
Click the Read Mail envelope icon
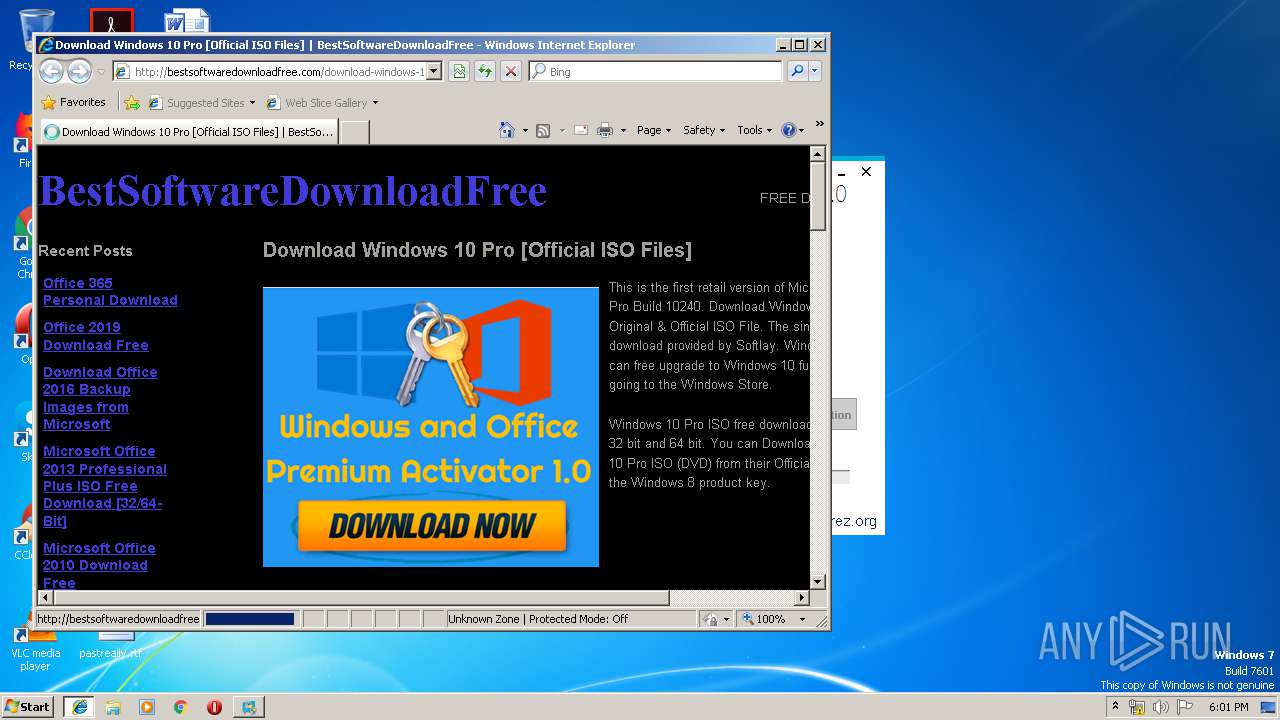(580, 130)
